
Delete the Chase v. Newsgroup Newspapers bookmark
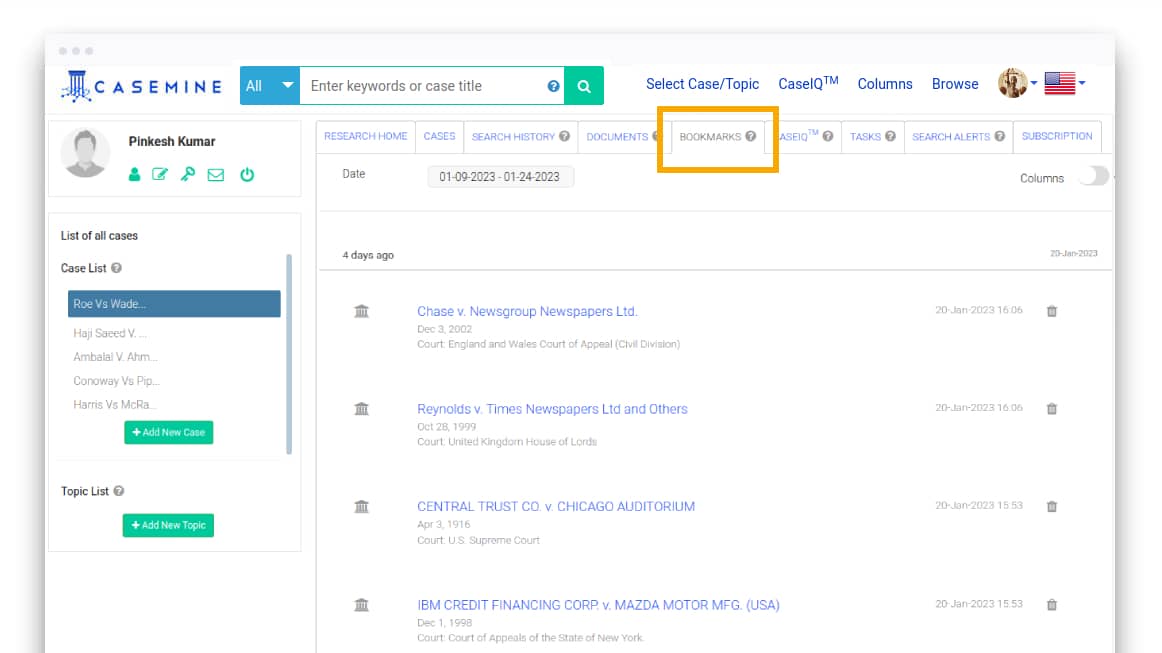coord(1051,311)
